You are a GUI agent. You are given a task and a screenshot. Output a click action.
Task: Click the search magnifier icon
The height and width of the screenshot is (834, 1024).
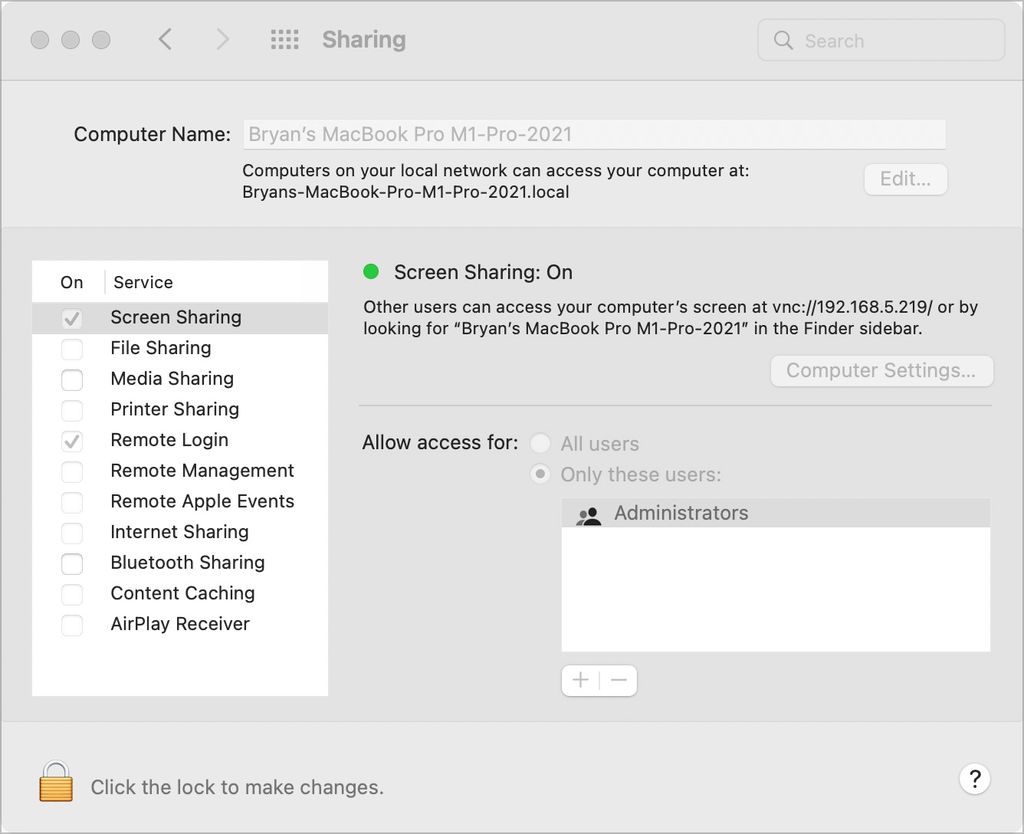pos(784,40)
